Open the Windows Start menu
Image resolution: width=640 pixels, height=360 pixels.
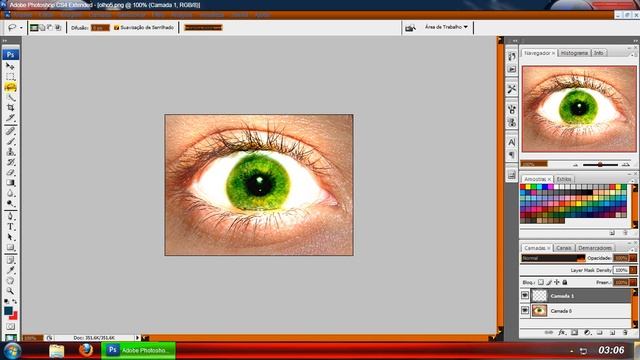pos(12,351)
